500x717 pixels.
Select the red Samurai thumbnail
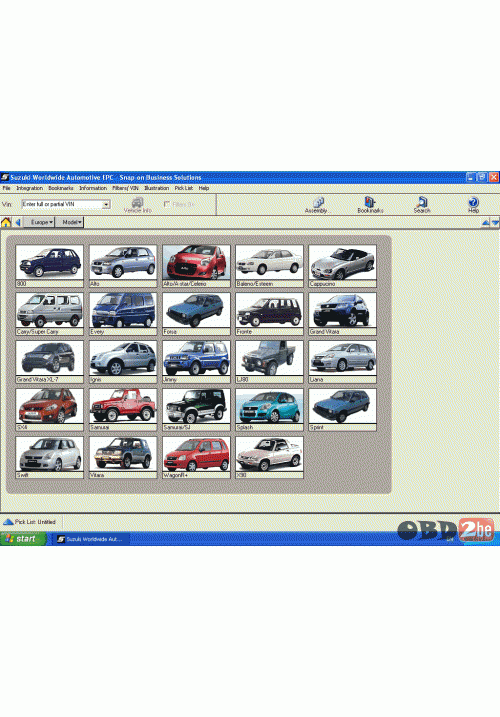pos(123,410)
